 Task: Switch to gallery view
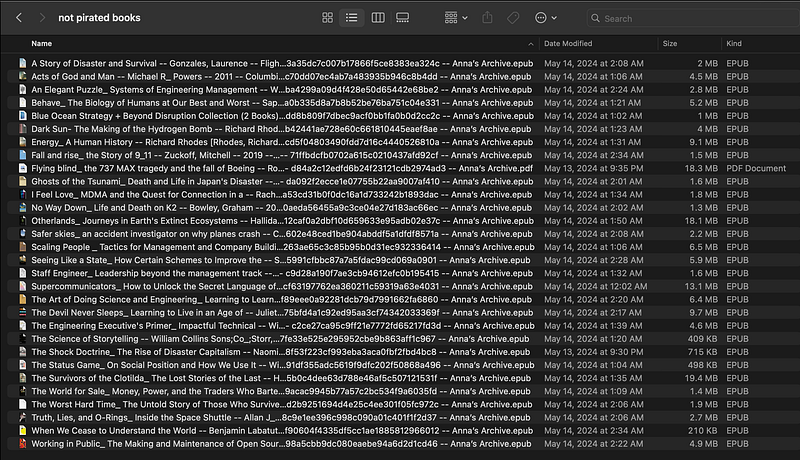[x=403, y=18]
